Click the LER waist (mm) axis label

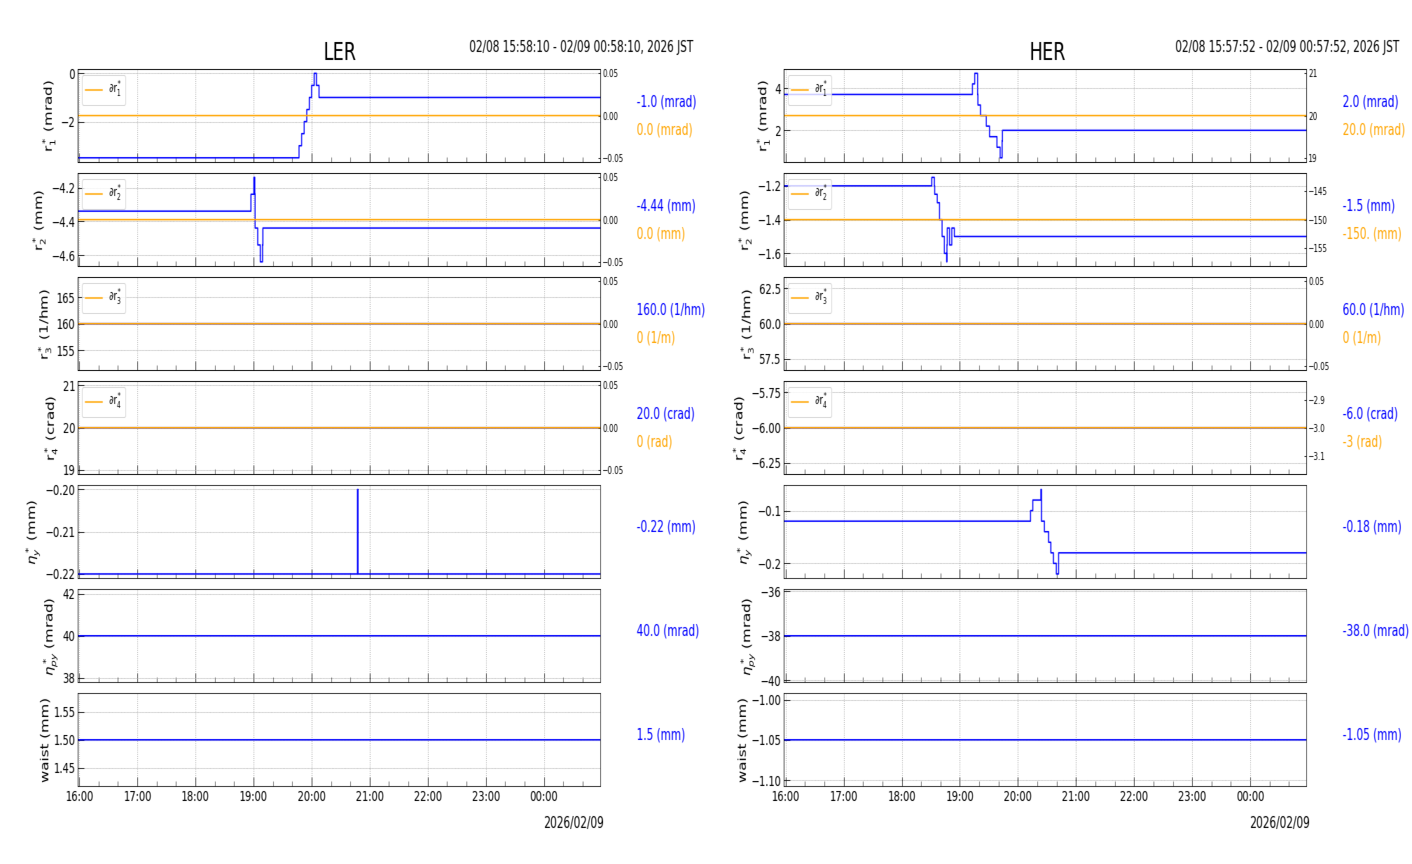click(45, 740)
